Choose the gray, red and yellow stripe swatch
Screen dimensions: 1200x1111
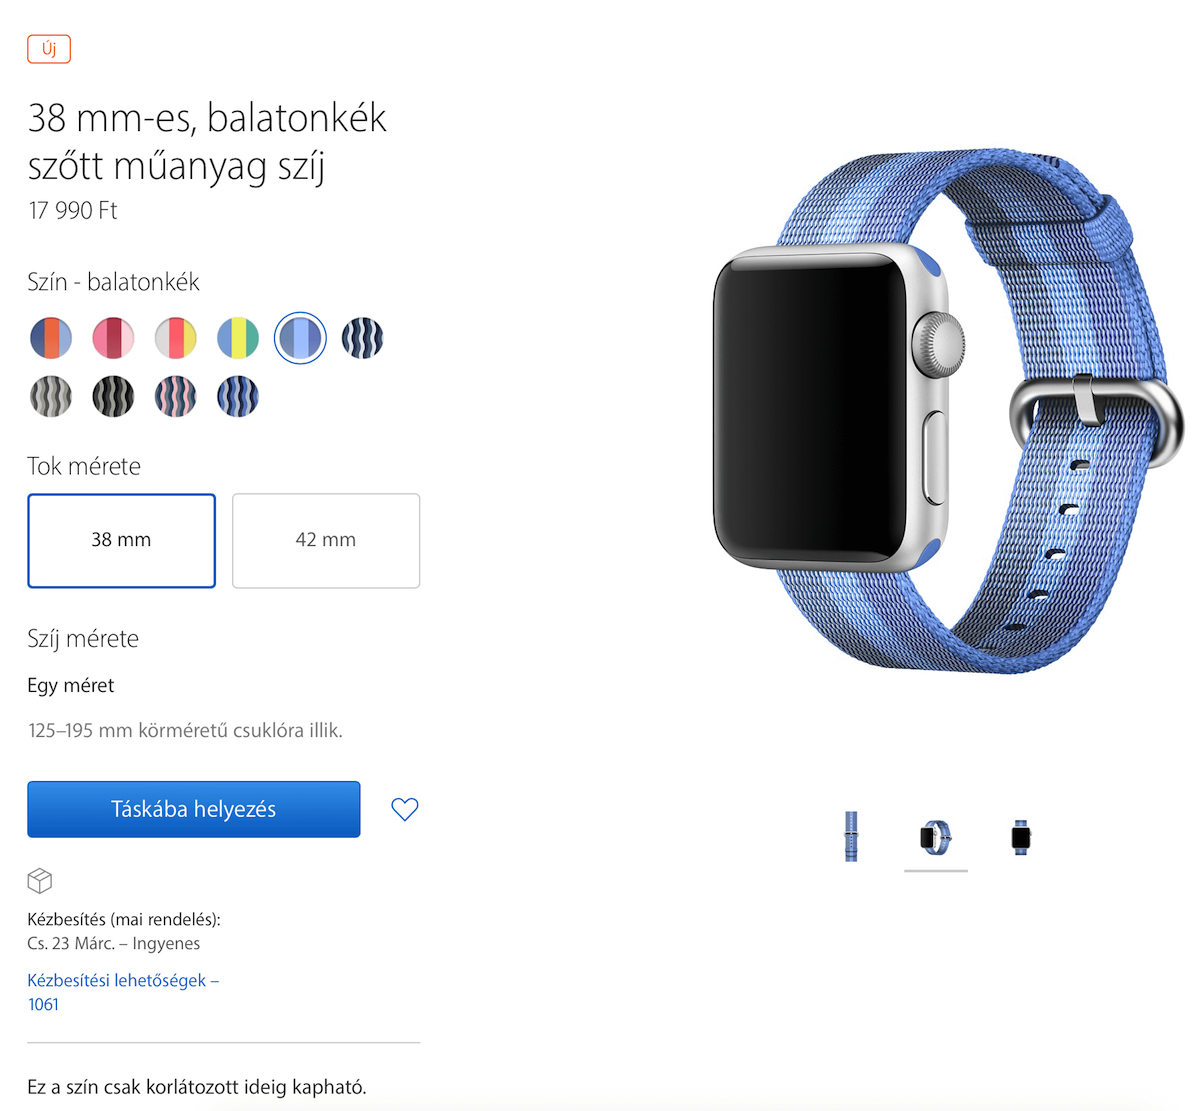(176, 338)
